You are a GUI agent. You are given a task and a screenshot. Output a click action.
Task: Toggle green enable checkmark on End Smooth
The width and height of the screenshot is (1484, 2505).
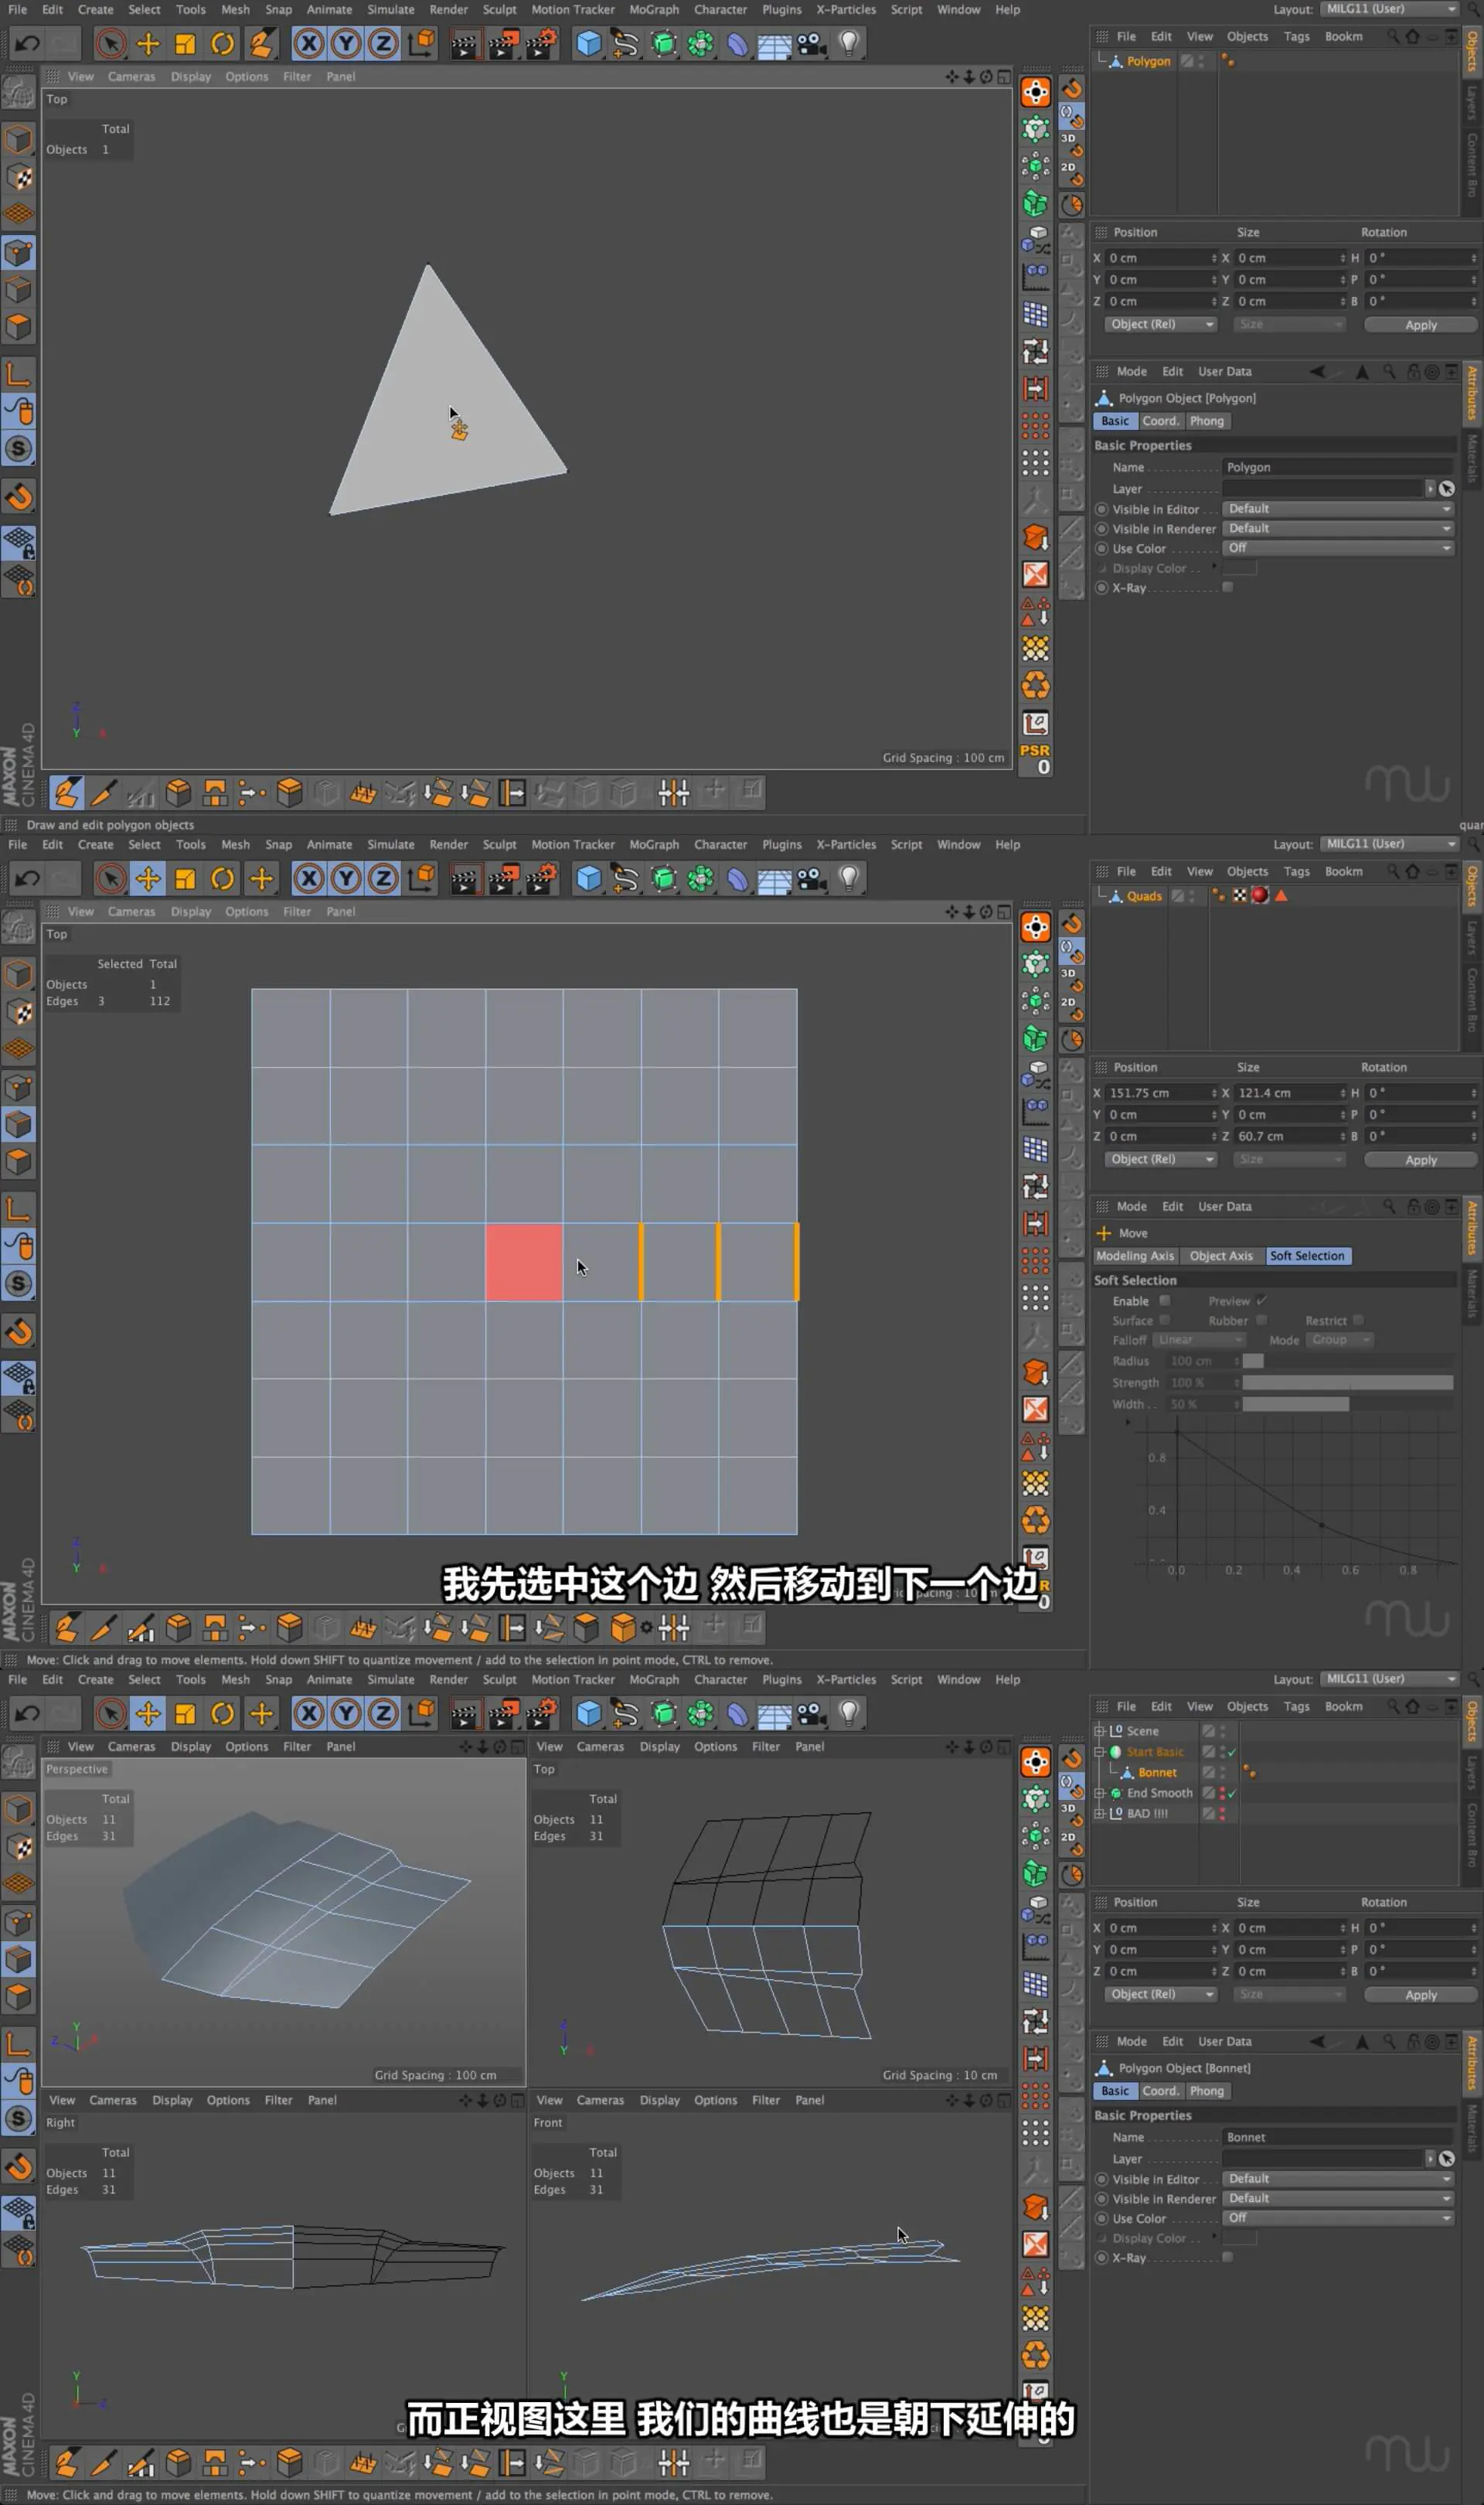tap(1232, 1792)
